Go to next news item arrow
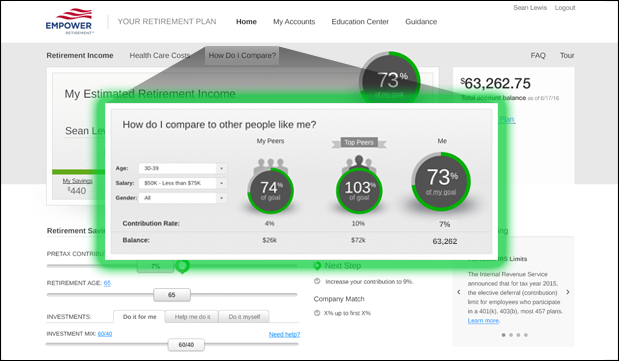Viewport: 619px width, 361px height. [x=568, y=292]
